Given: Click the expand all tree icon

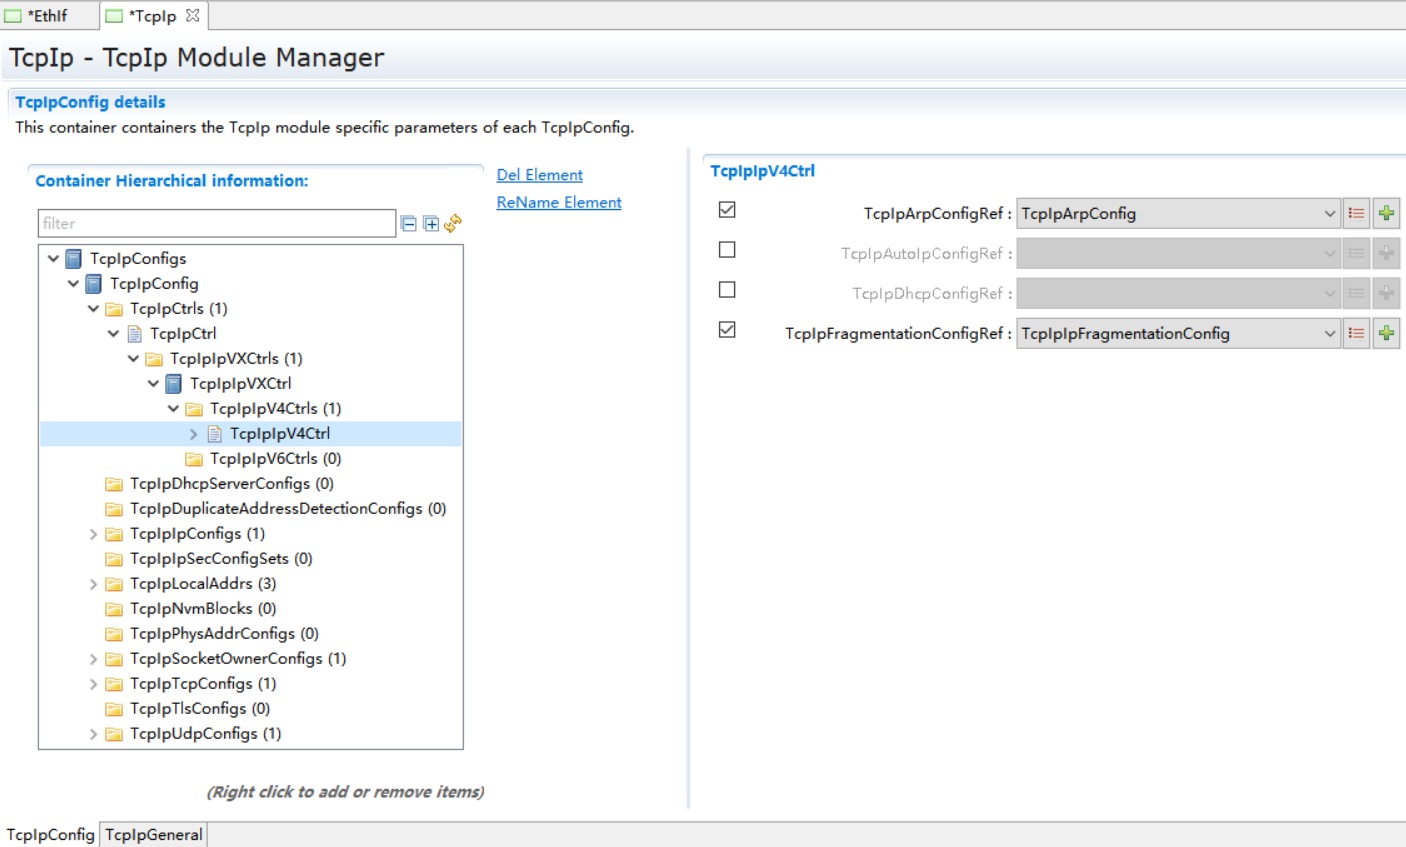Looking at the screenshot, I should point(431,223).
